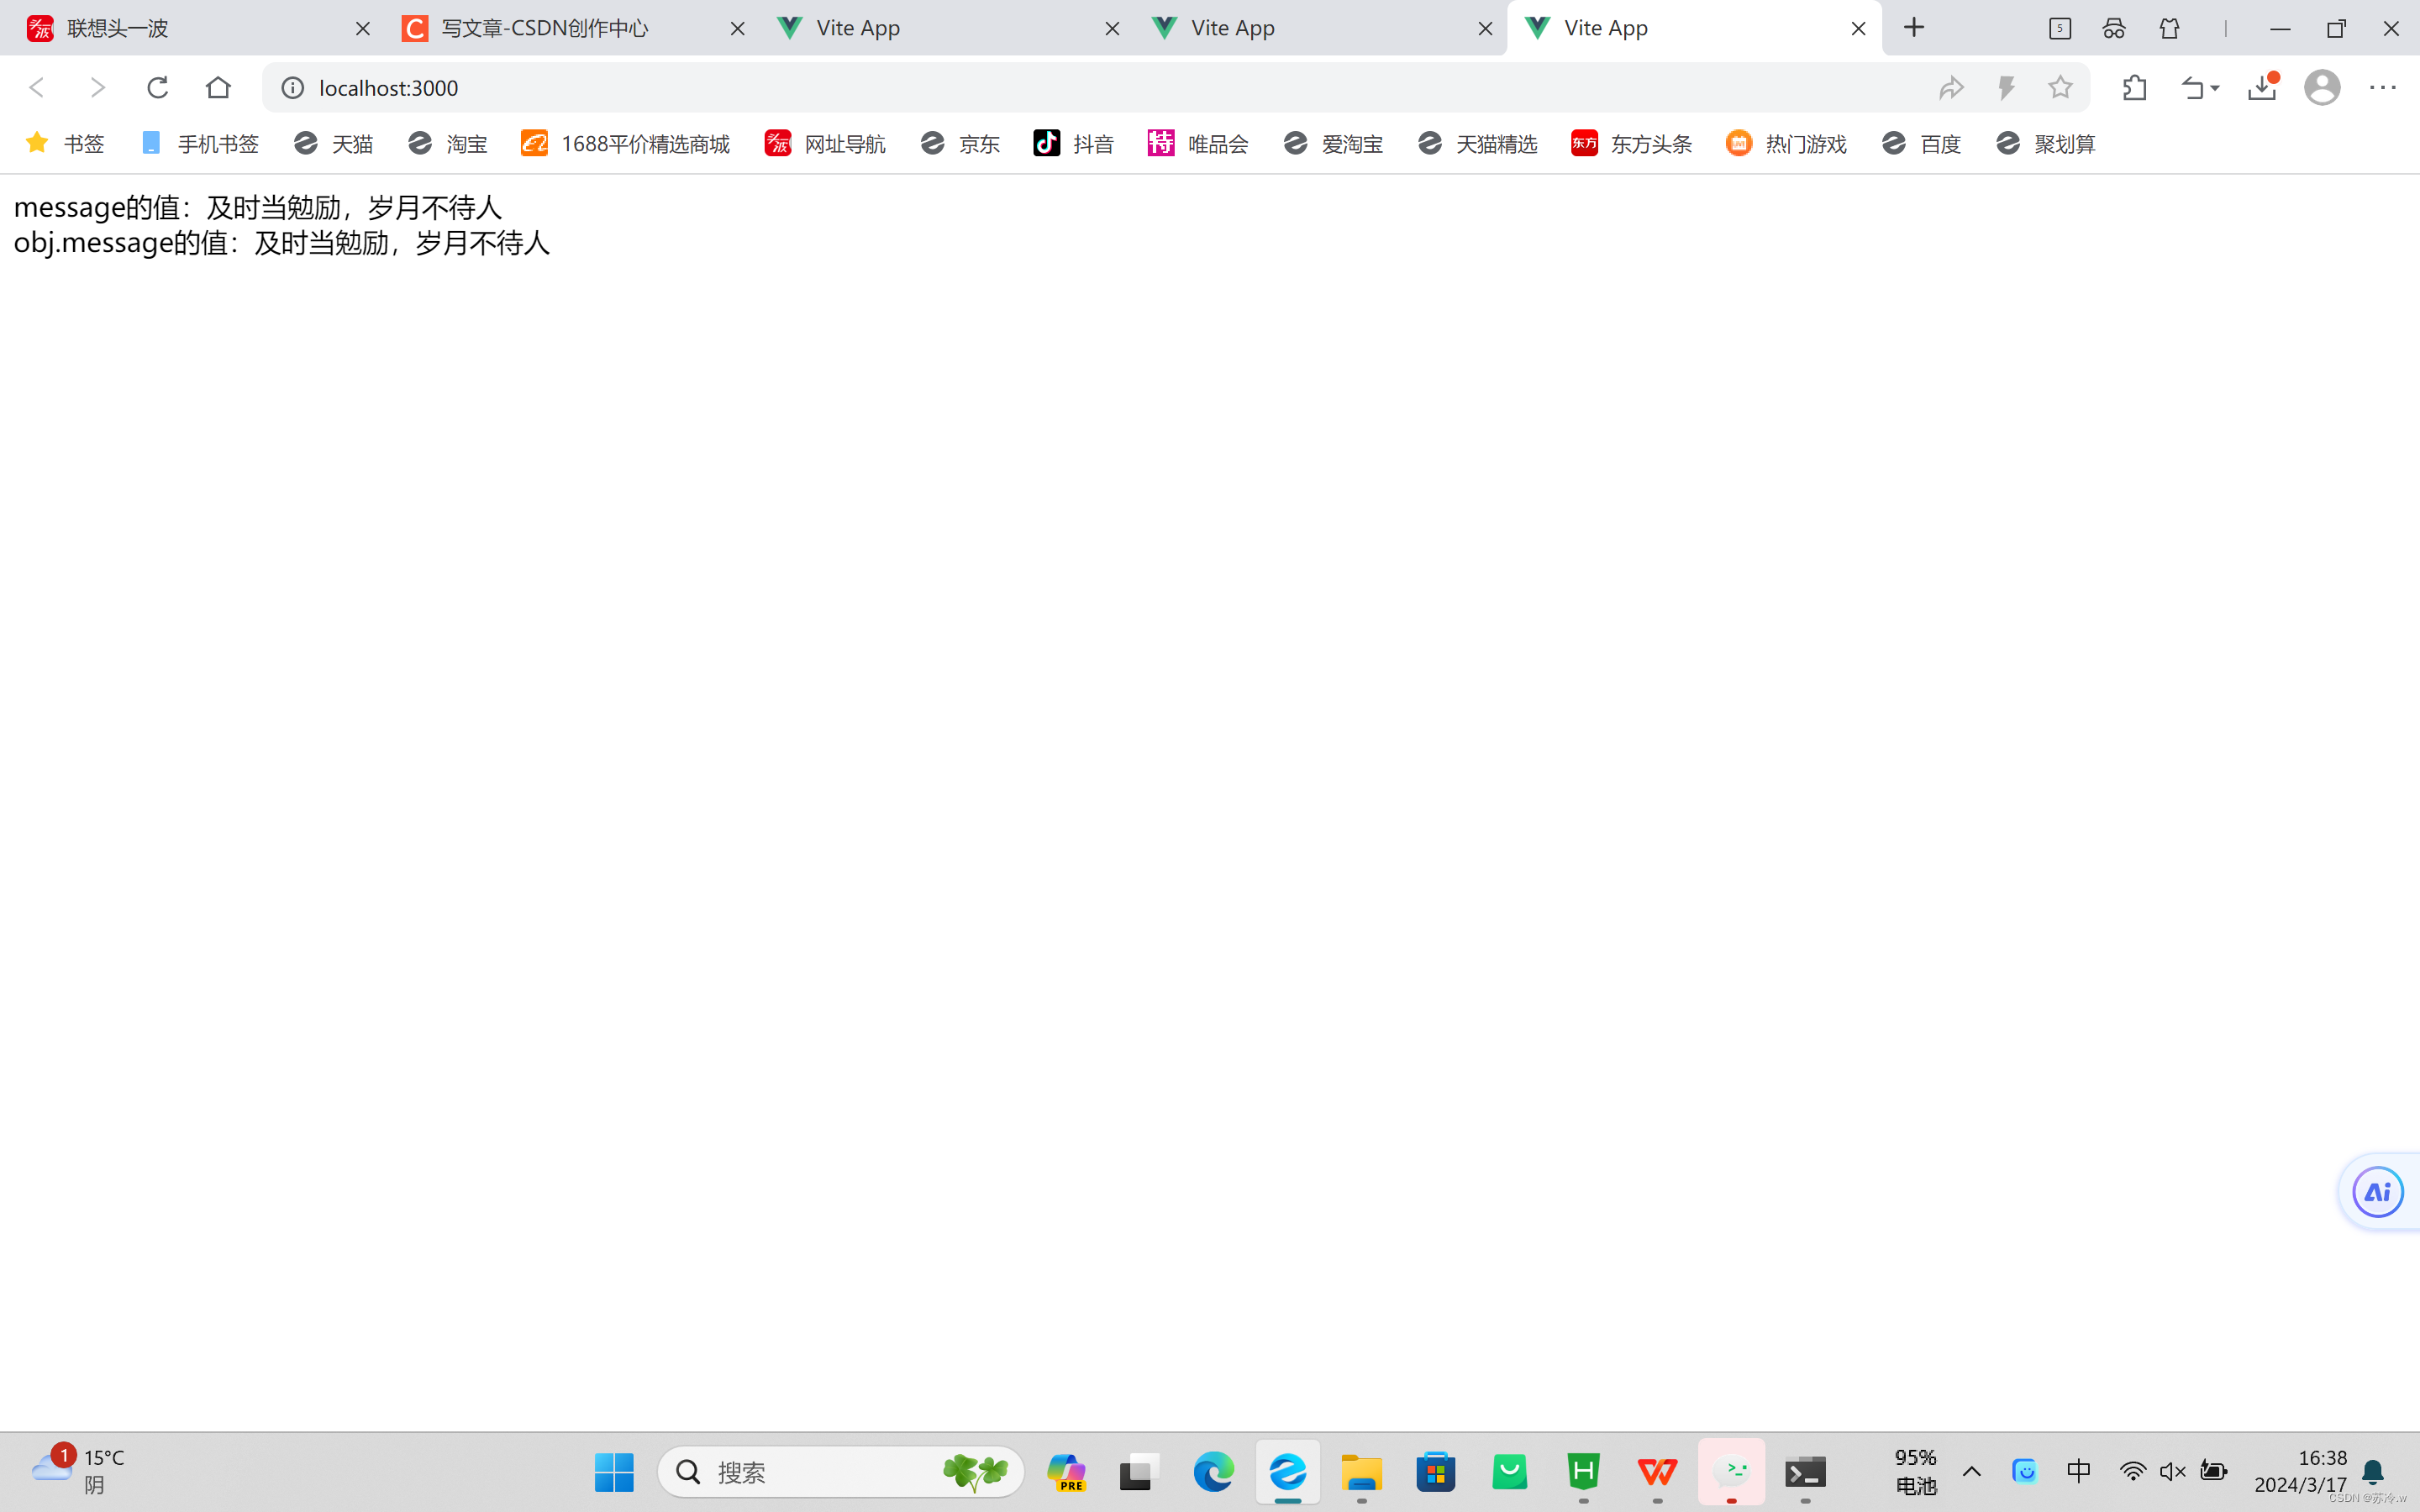Viewport: 2420px width, 1512px height.
Task: Open the 天猫精选 bookmark
Action: [x=1477, y=144]
